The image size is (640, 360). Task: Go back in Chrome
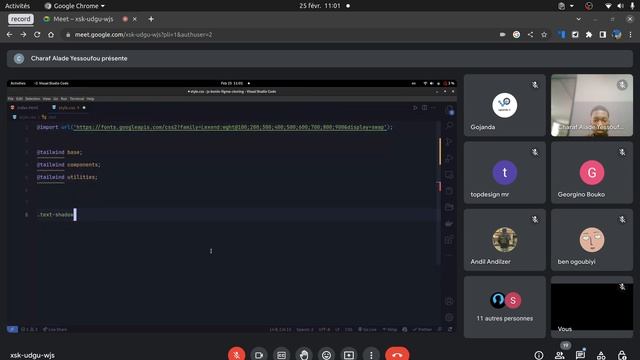click(x=9, y=35)
